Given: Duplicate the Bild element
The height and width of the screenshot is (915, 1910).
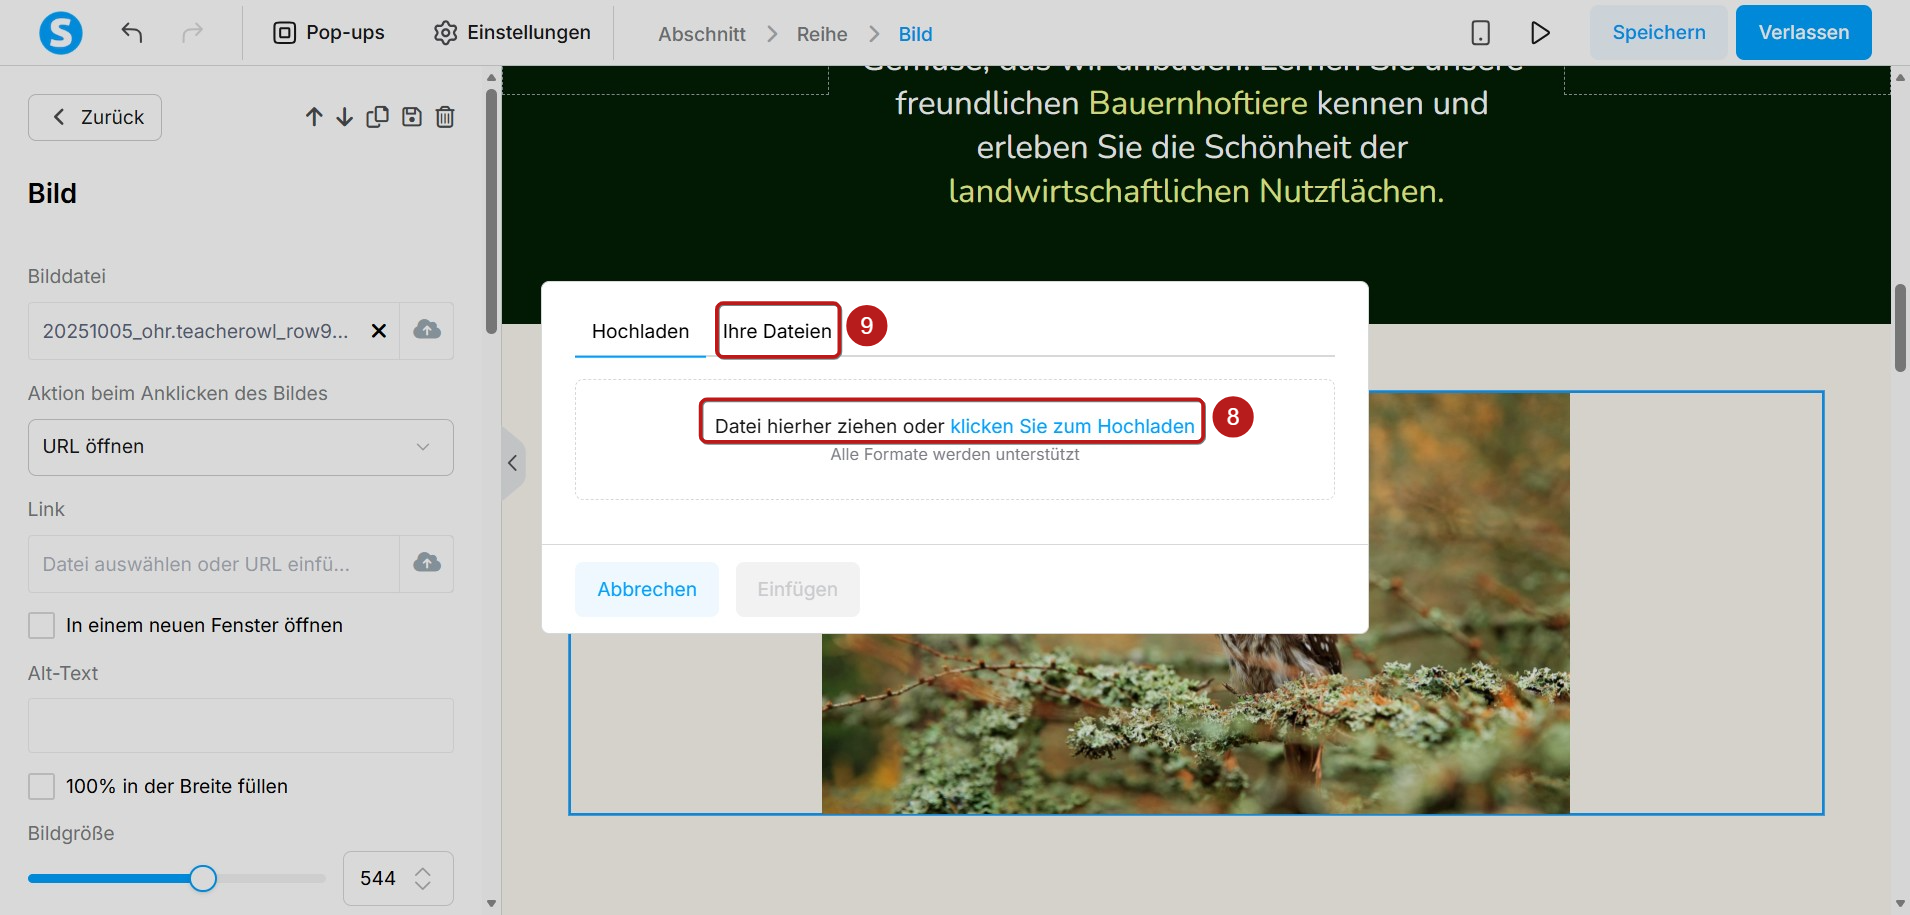Looking at the screenshot, I should [378, 117].
